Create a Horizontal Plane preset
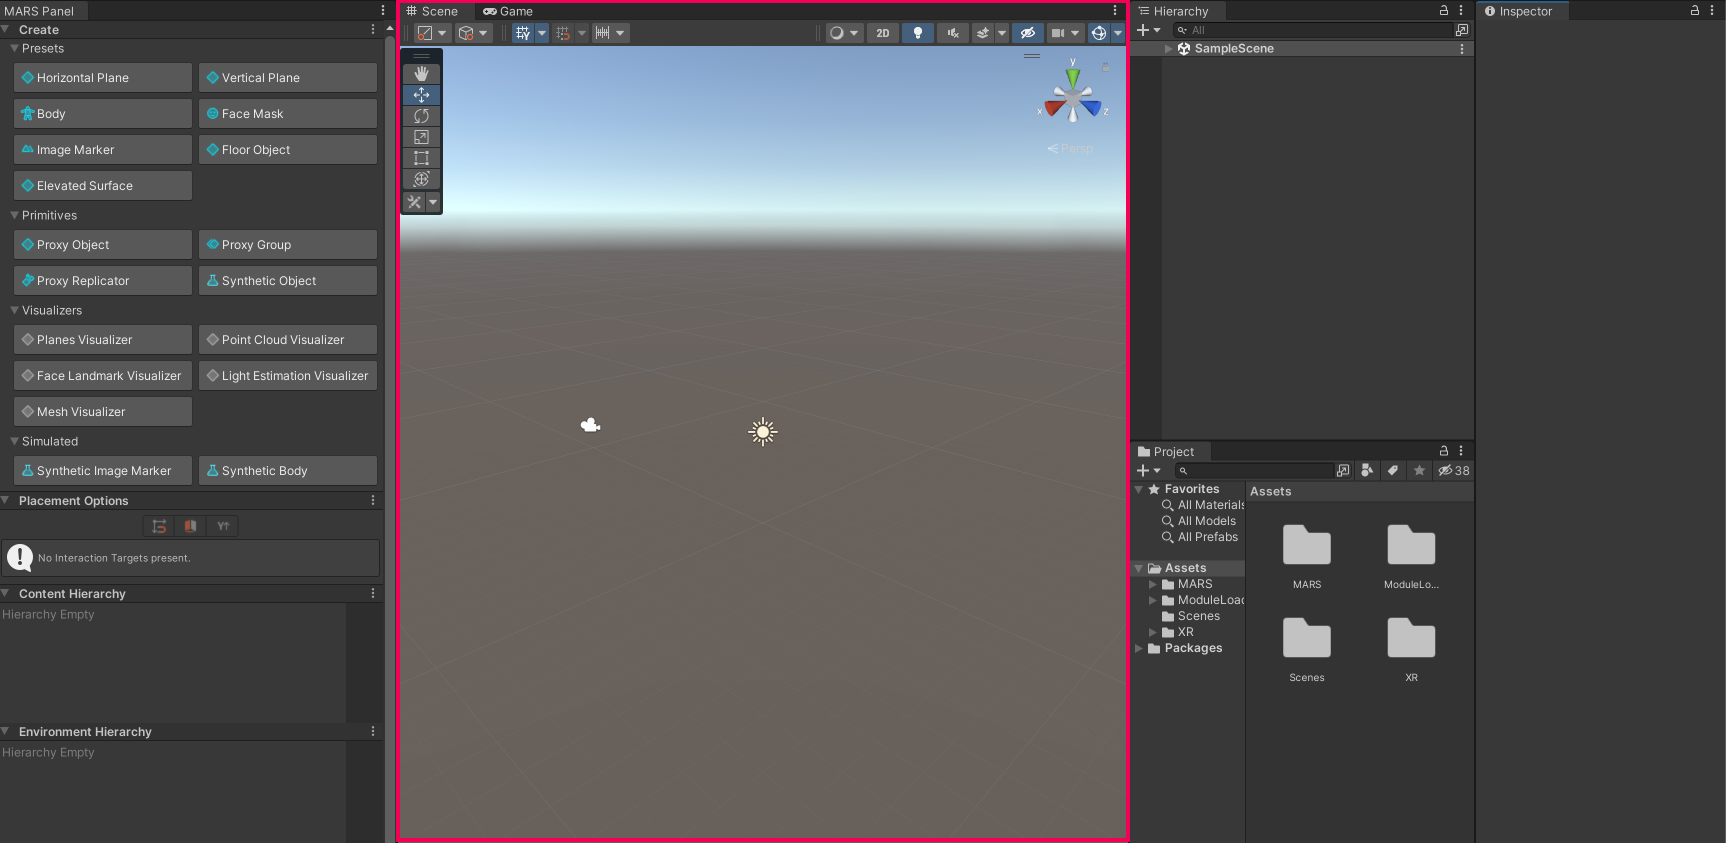This screenshot has height=843, width=1726. 103,78
